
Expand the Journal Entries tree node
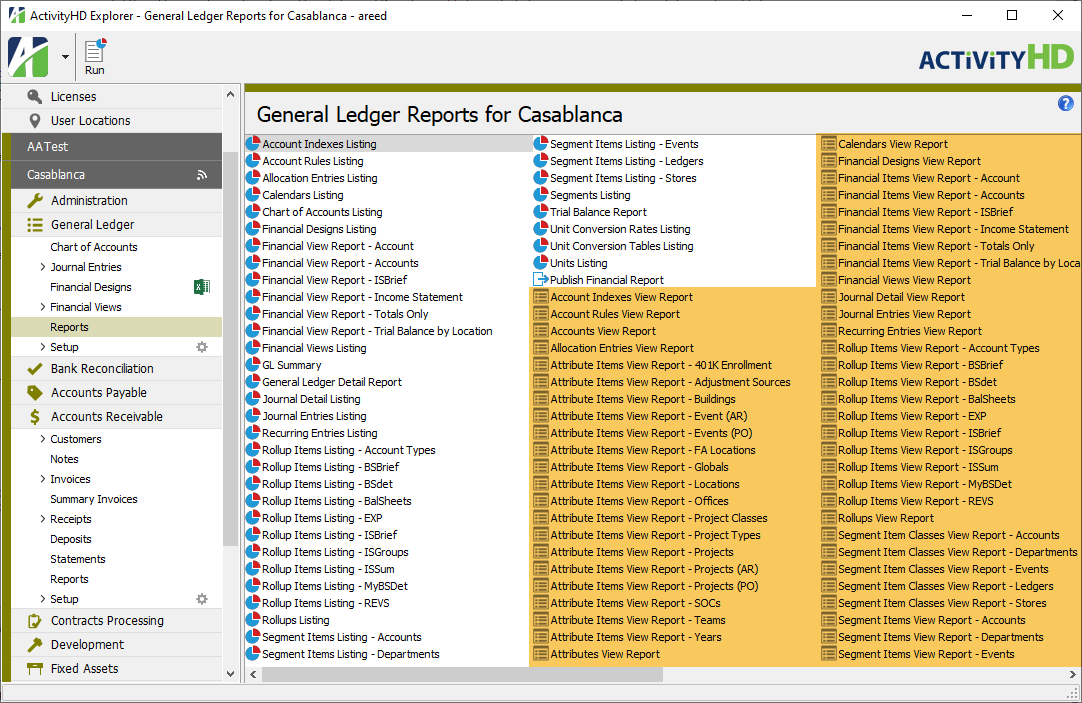tap(43, 267)
